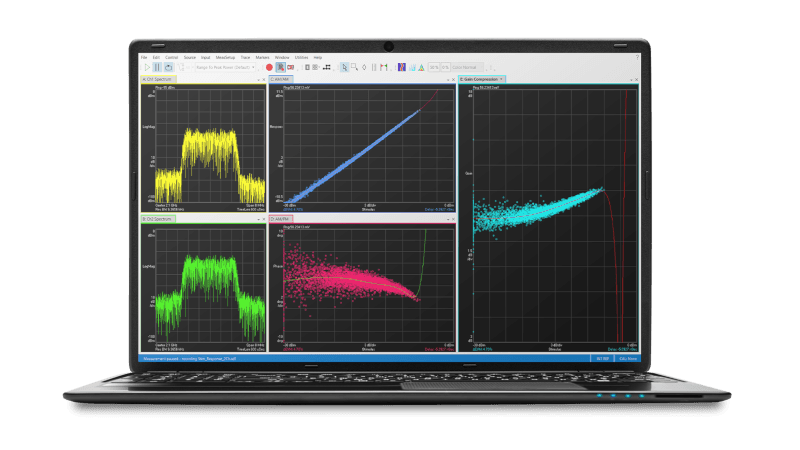Image resolution: width=800 pixels, height=450 pixels.
Task: Click the Play/Restart measurement icon
Action: pos(146,67)
